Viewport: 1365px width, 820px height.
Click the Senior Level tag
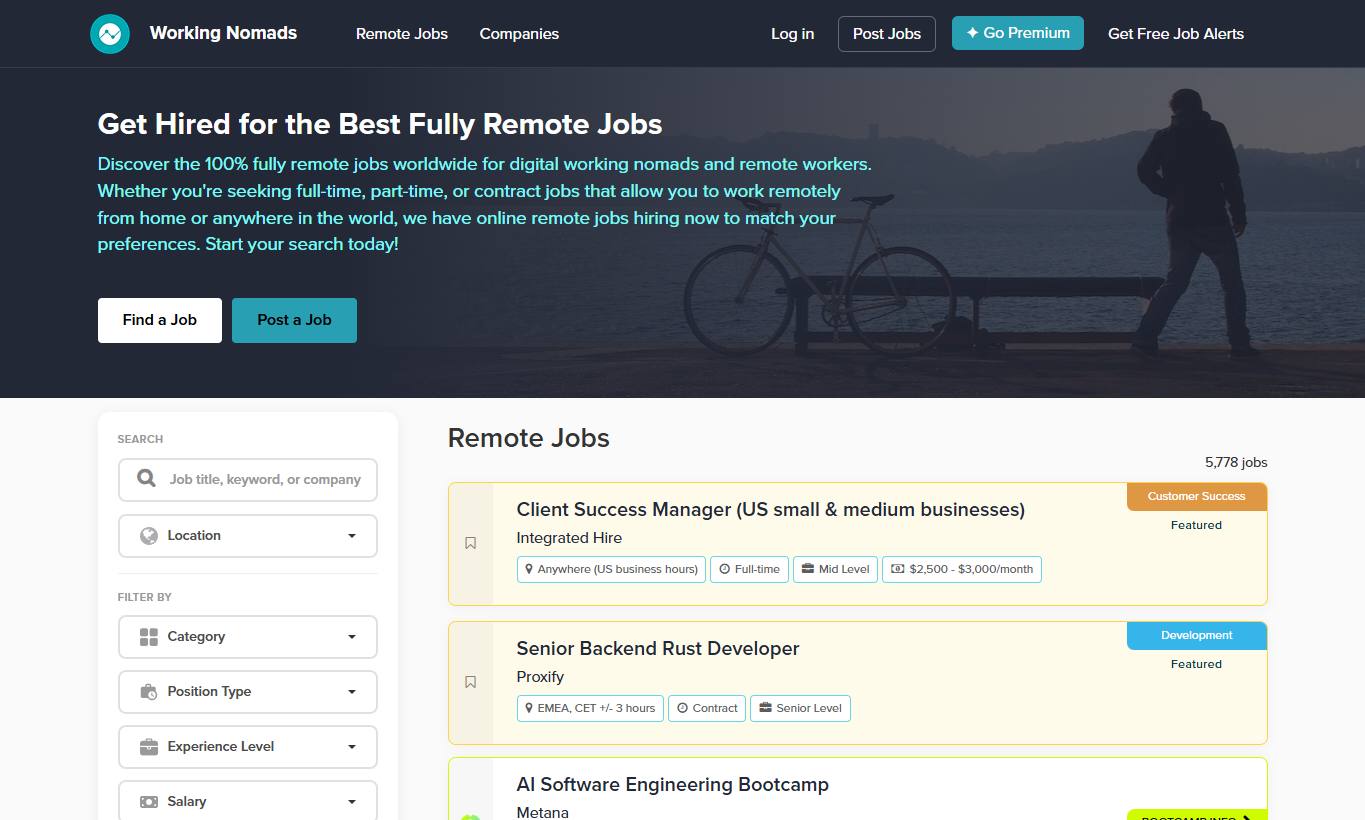point(800,708)
